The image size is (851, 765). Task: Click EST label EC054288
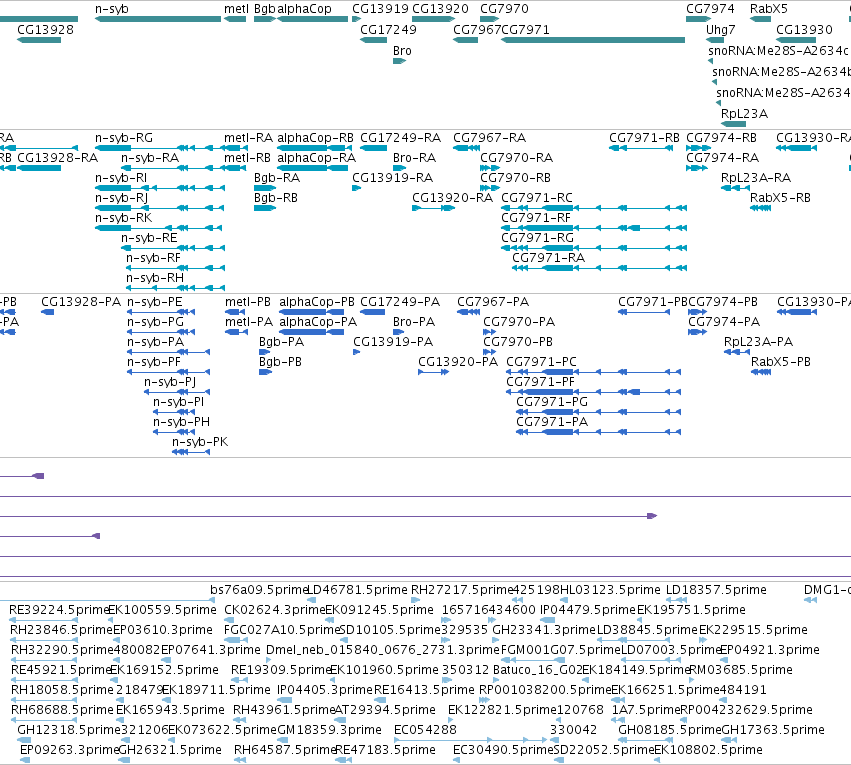coord(426,730)
